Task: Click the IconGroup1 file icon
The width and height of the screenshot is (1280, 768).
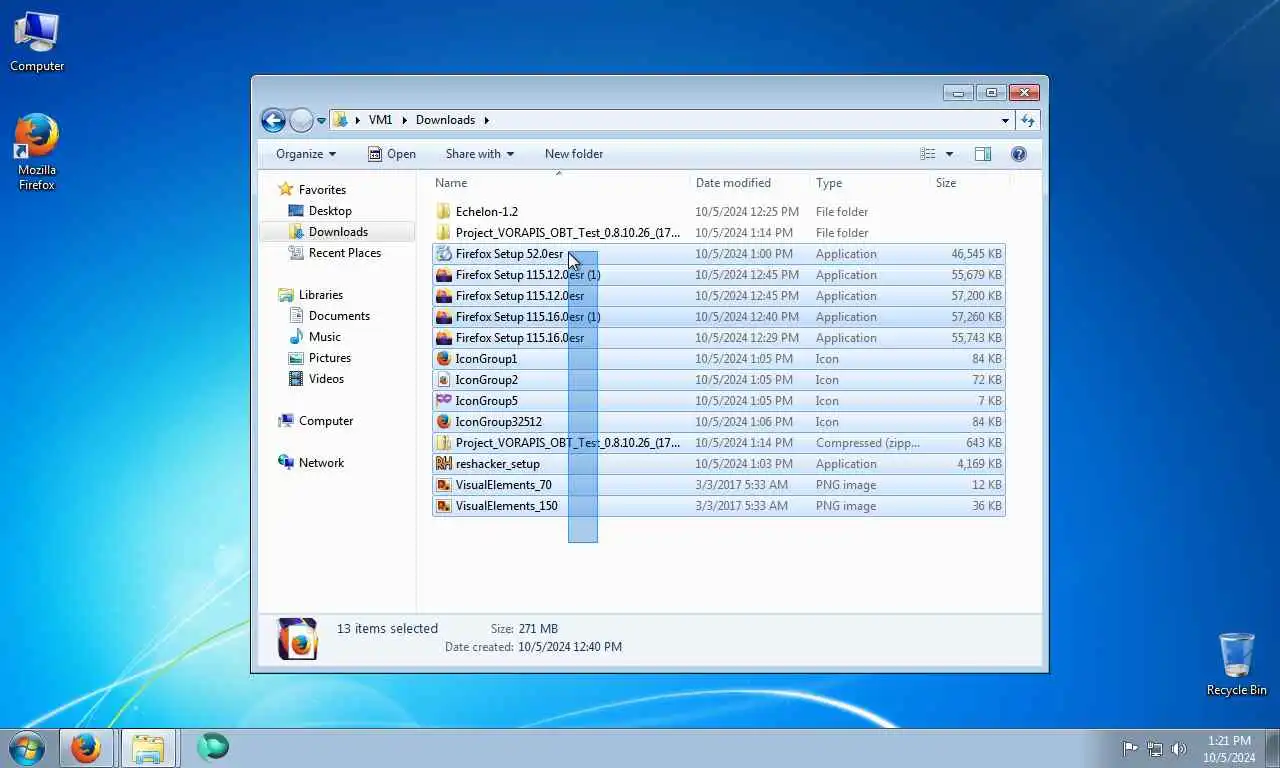Action: click(444, 359)
